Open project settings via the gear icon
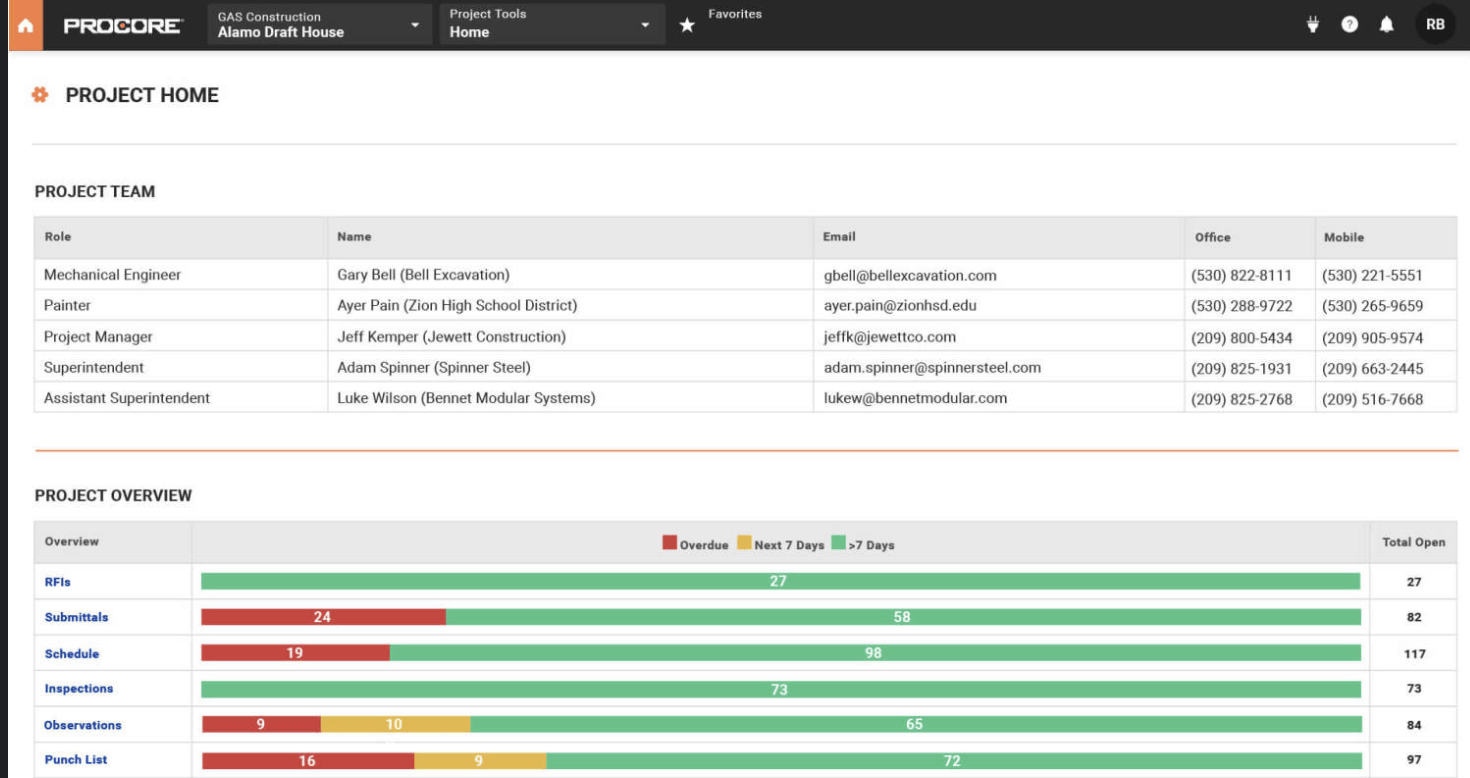Screen dimensions: 1470x778 click(x=40, y=94)
